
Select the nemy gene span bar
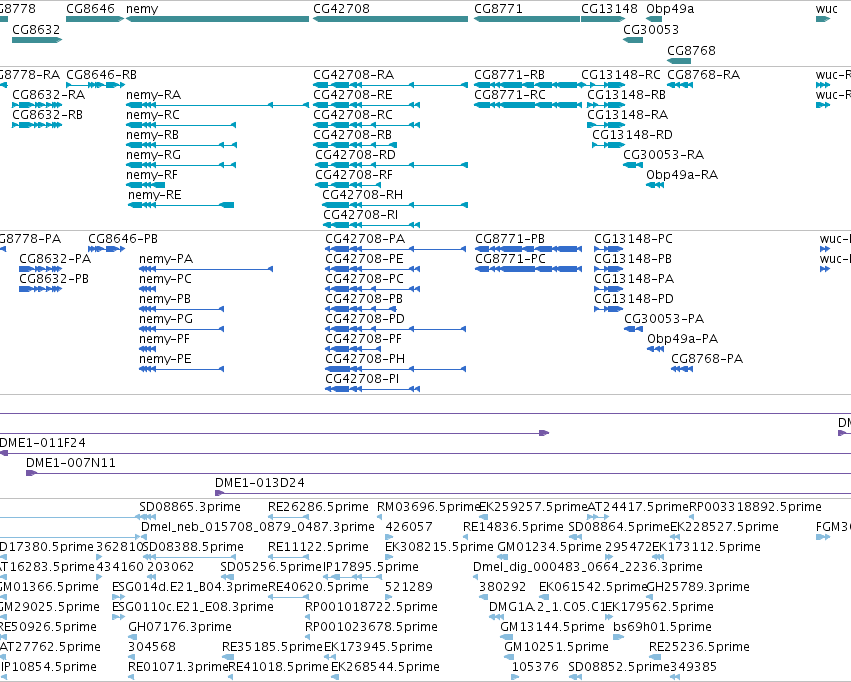pos(218,19)
